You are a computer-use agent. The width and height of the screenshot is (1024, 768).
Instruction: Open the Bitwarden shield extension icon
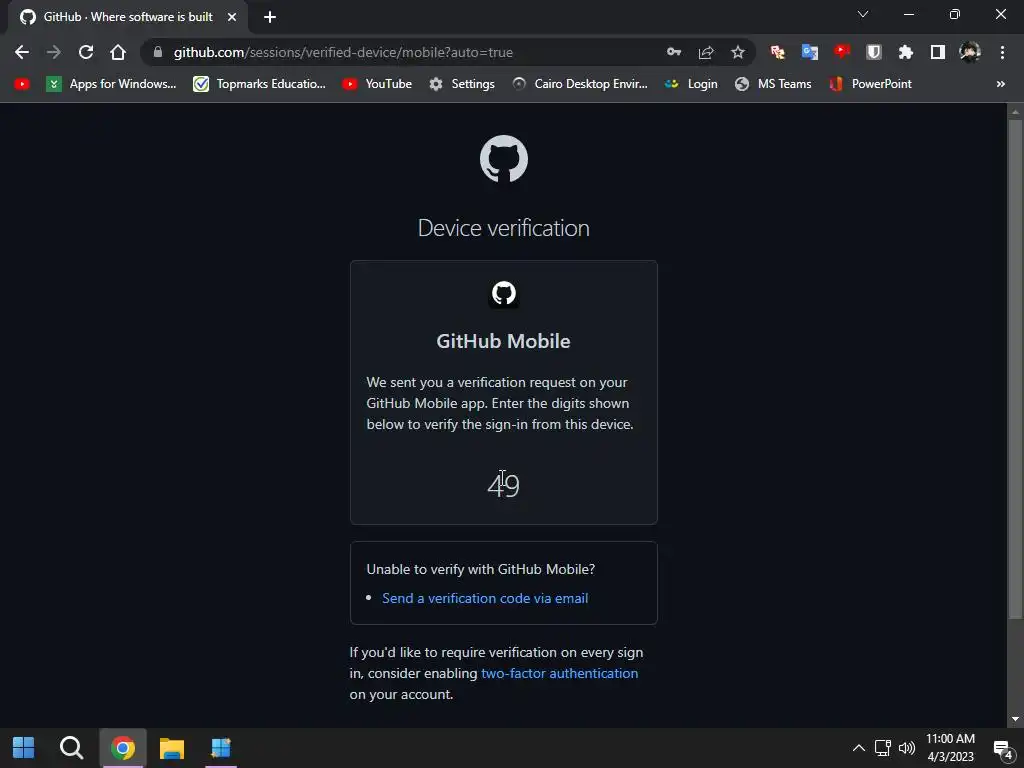pos(874,52)
